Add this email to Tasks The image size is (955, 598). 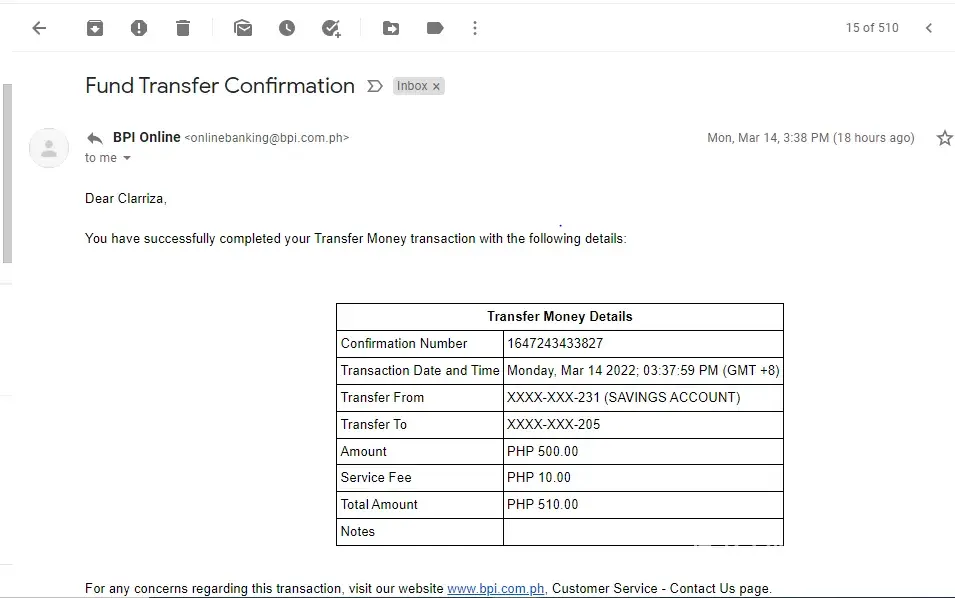tap(331, 28)
